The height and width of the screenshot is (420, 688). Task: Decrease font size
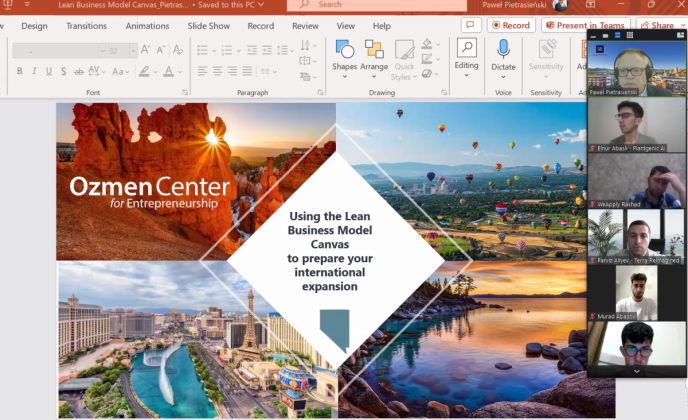(161, 50)
